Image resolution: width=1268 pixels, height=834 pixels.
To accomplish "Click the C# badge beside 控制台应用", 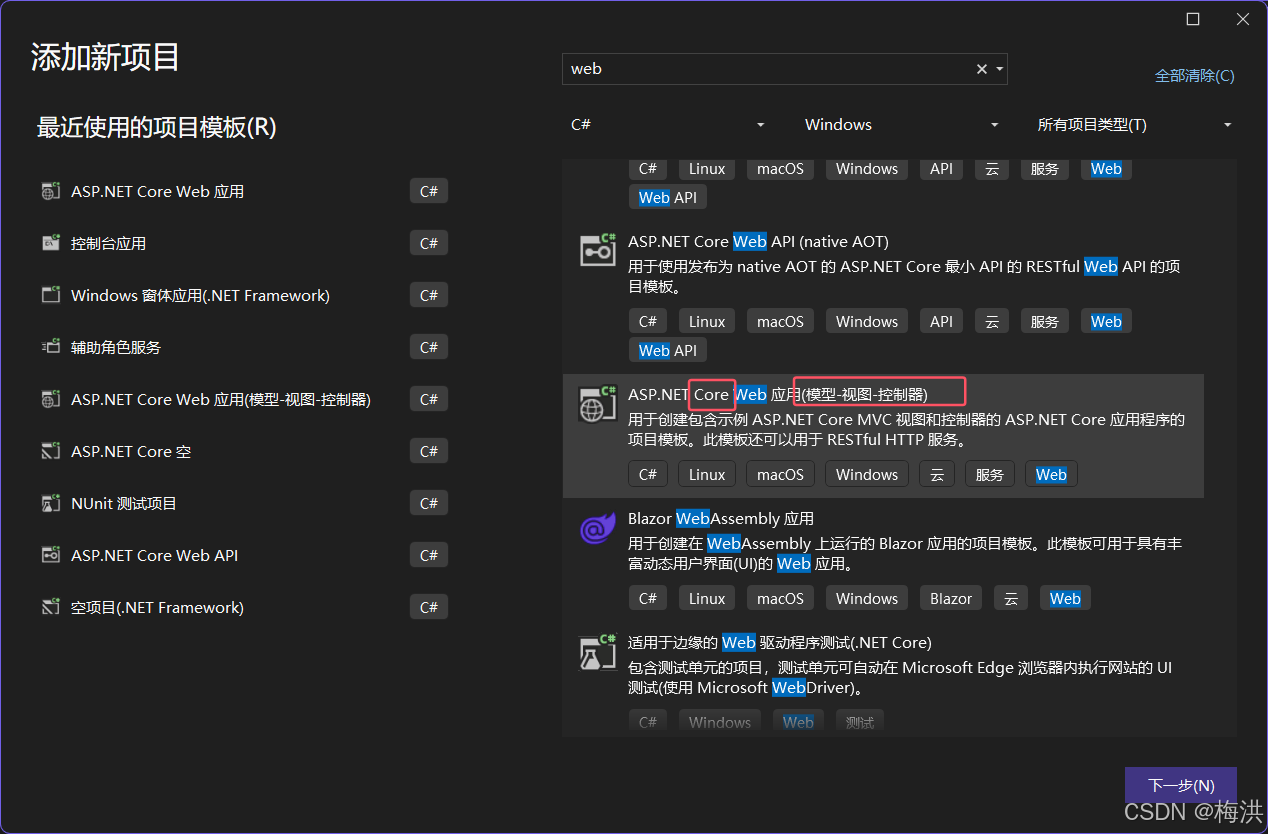I will click(429, 243).
